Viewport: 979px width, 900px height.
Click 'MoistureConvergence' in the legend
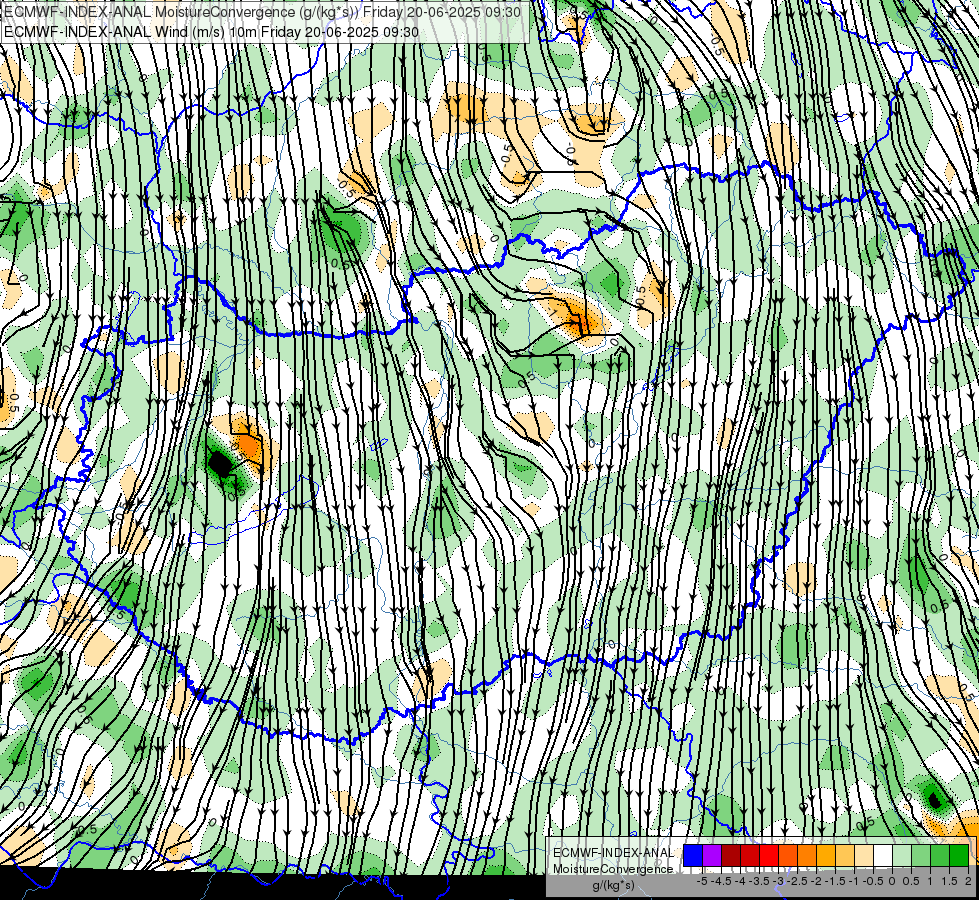(x=613, y=869)
